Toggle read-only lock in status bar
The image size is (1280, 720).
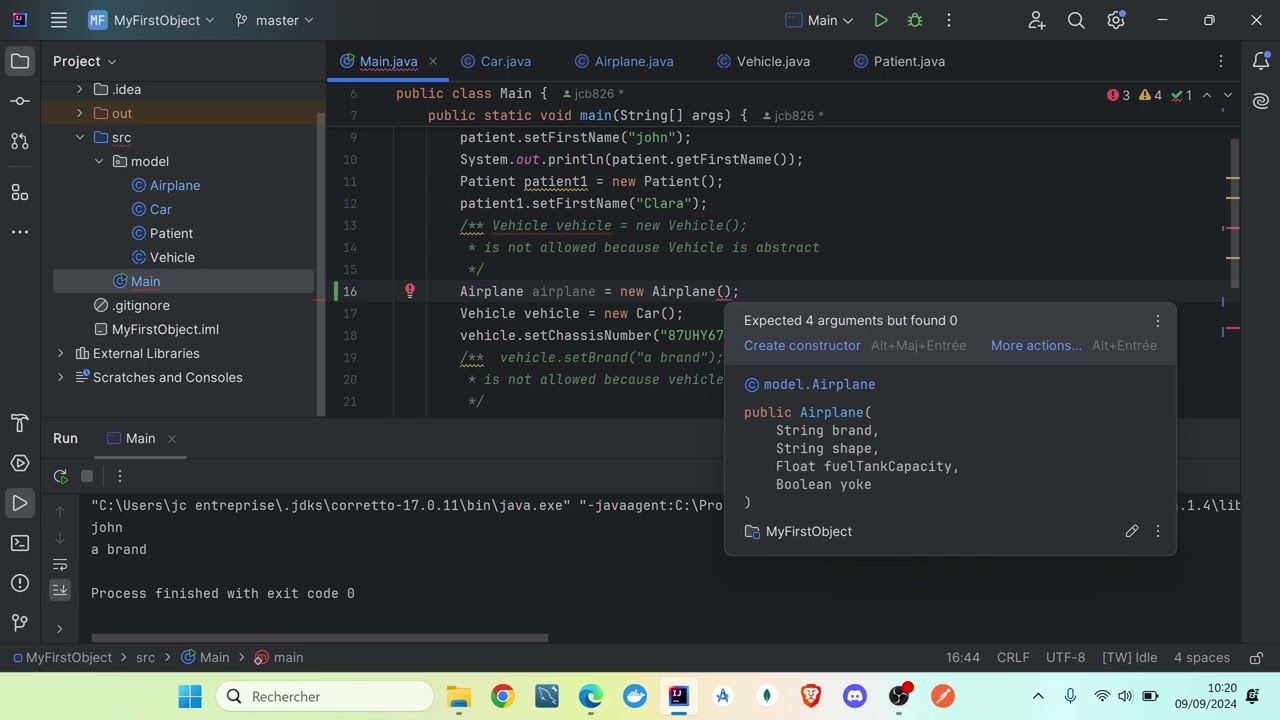[1257, 657]
